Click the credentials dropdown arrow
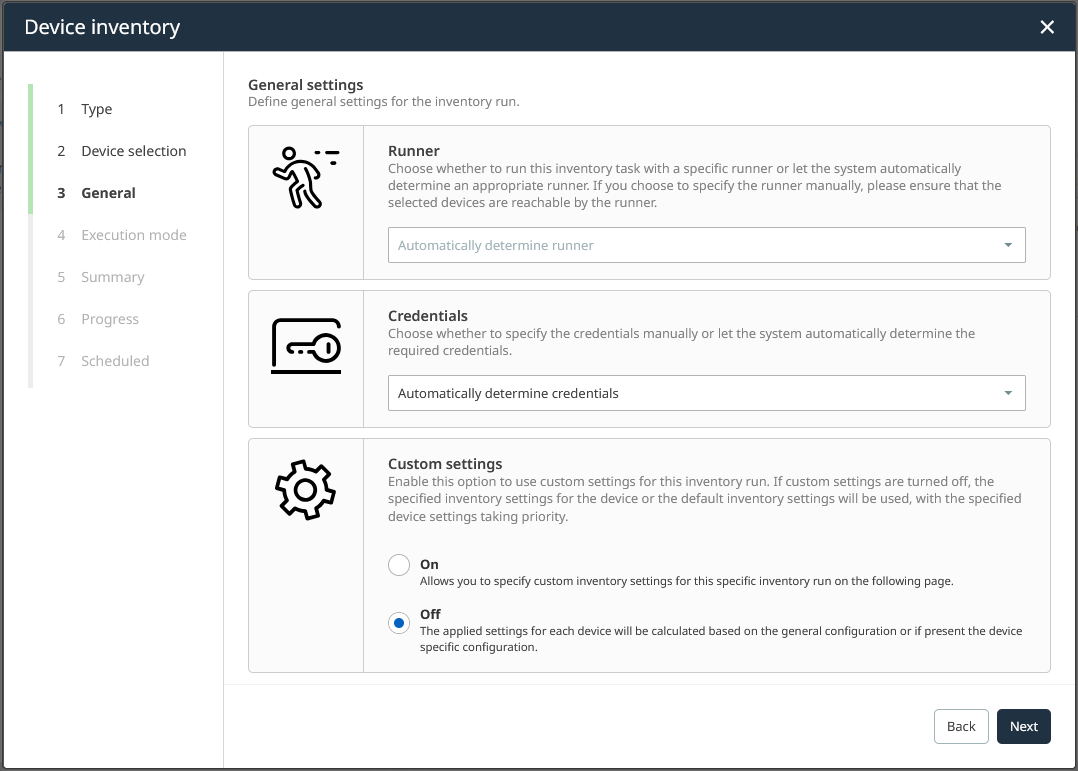 tap(1007, 393)
